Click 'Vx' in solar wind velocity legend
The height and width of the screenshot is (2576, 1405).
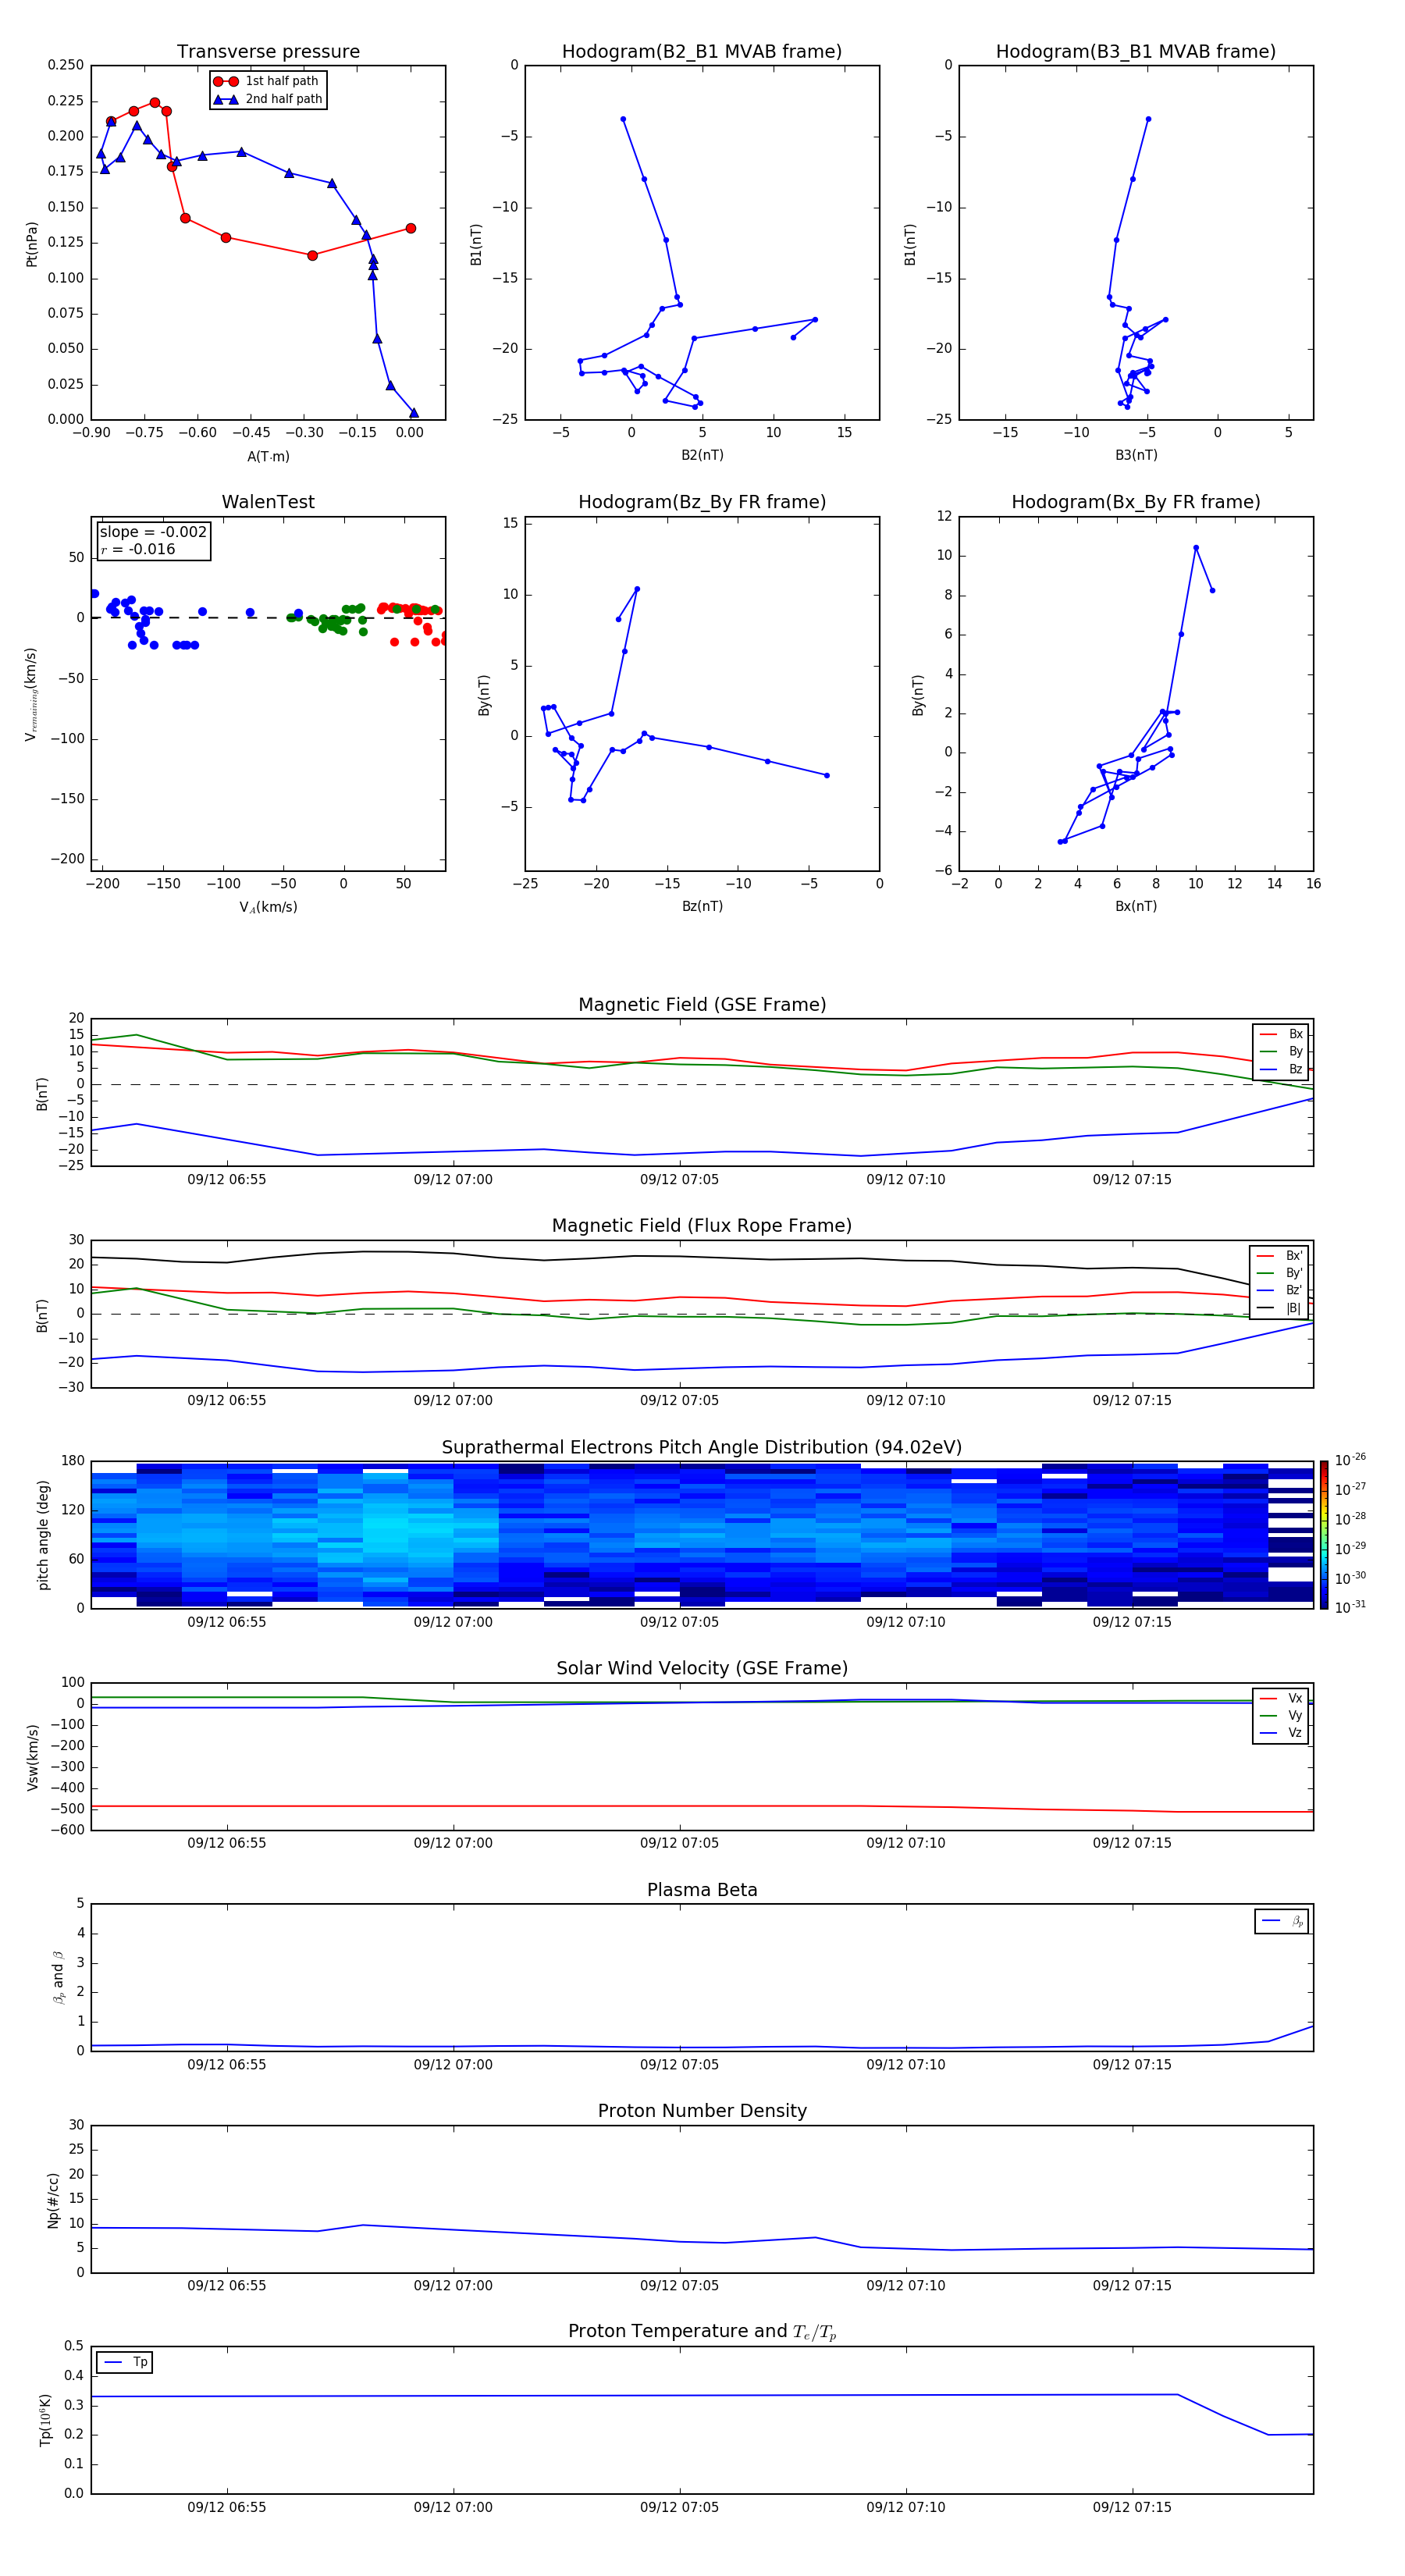pos(1295,1698)
